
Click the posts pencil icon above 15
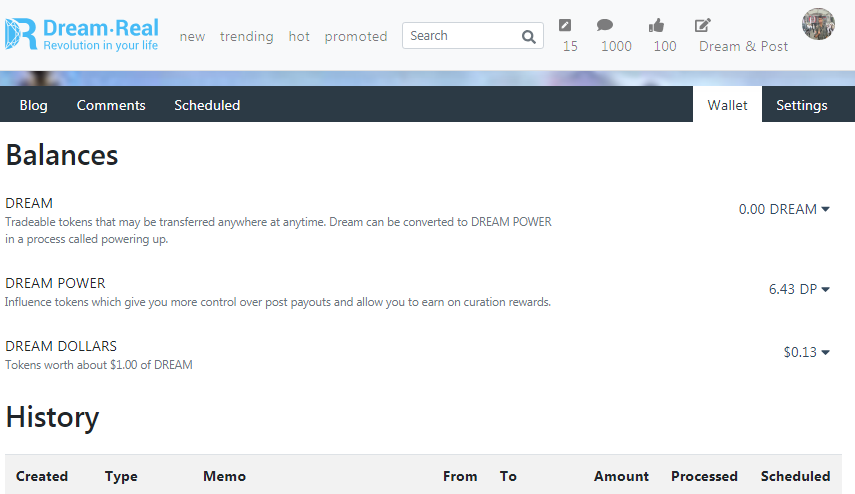(565, 25)
